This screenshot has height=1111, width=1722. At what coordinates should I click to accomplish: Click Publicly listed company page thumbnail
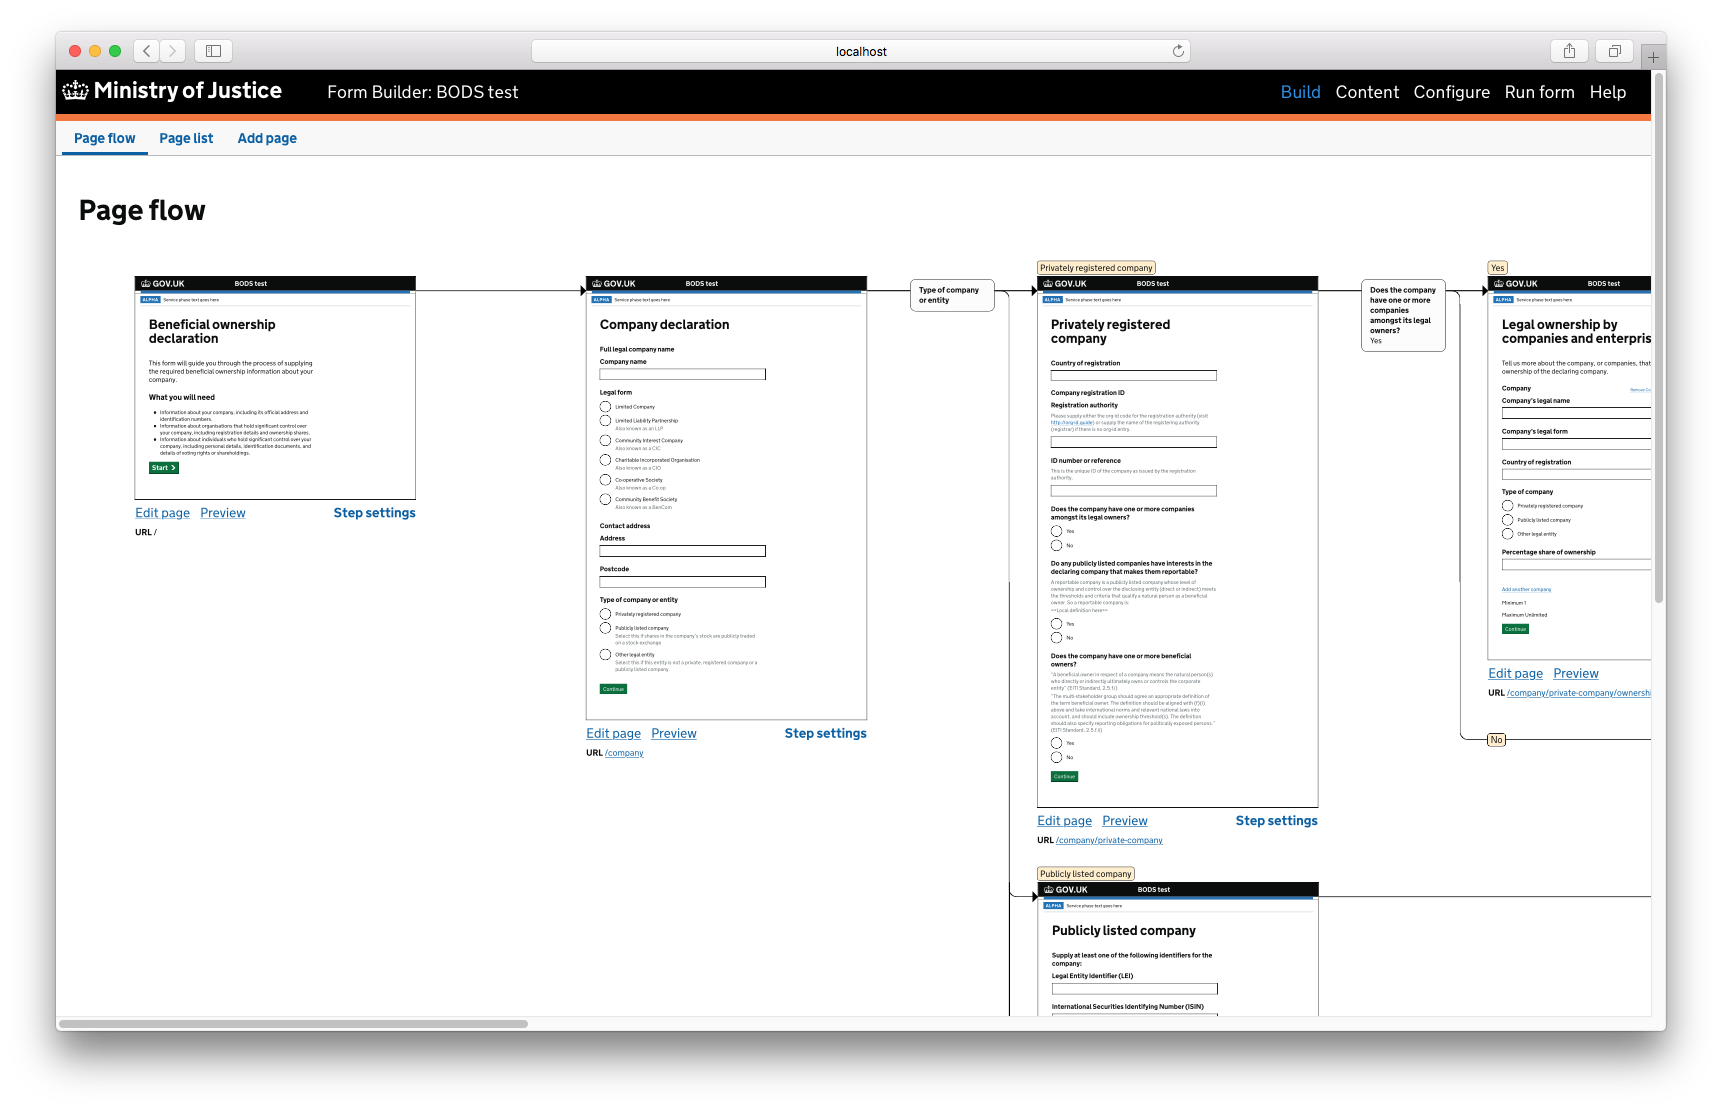pos(1178,950)
